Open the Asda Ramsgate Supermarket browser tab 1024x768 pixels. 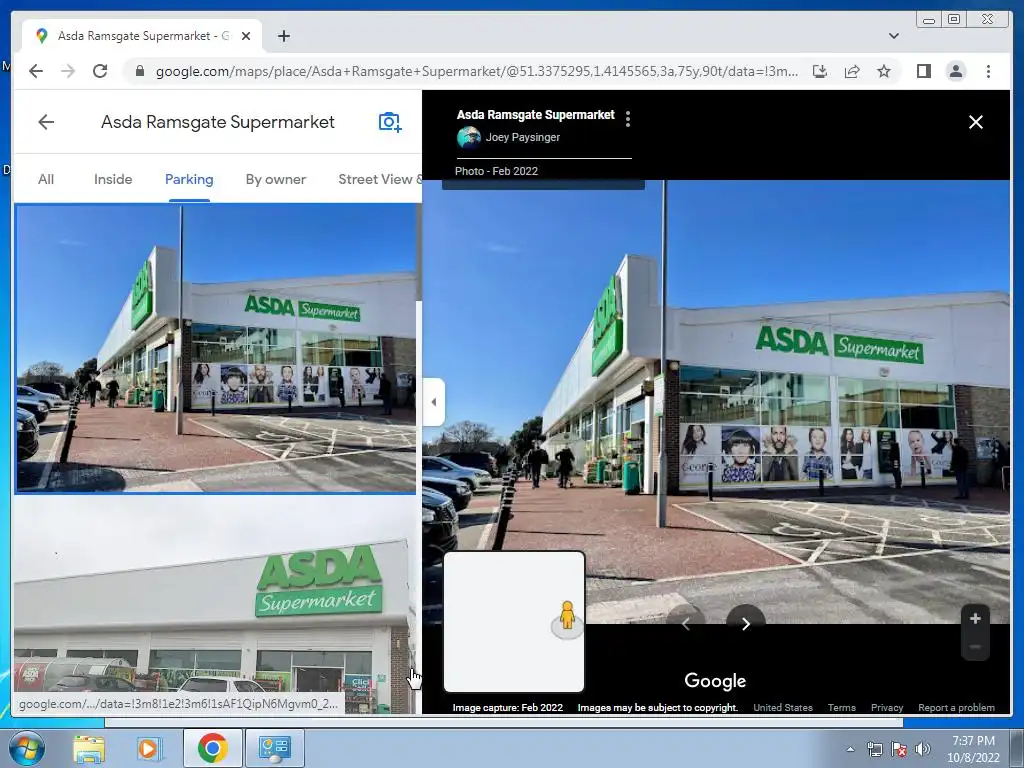tap(144, 36)
